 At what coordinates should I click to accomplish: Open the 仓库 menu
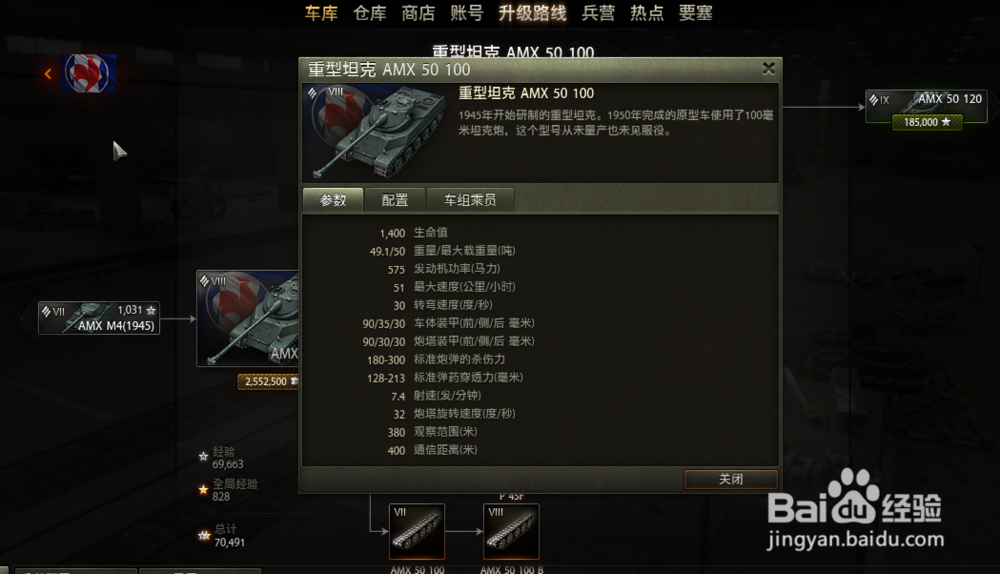pyautogui.click(x=370, y=13)
